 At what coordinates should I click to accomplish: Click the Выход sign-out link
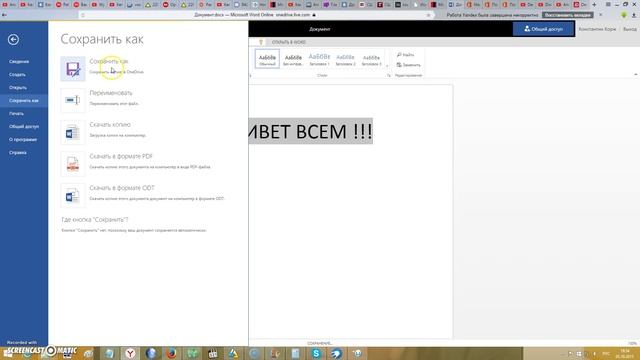629,29
